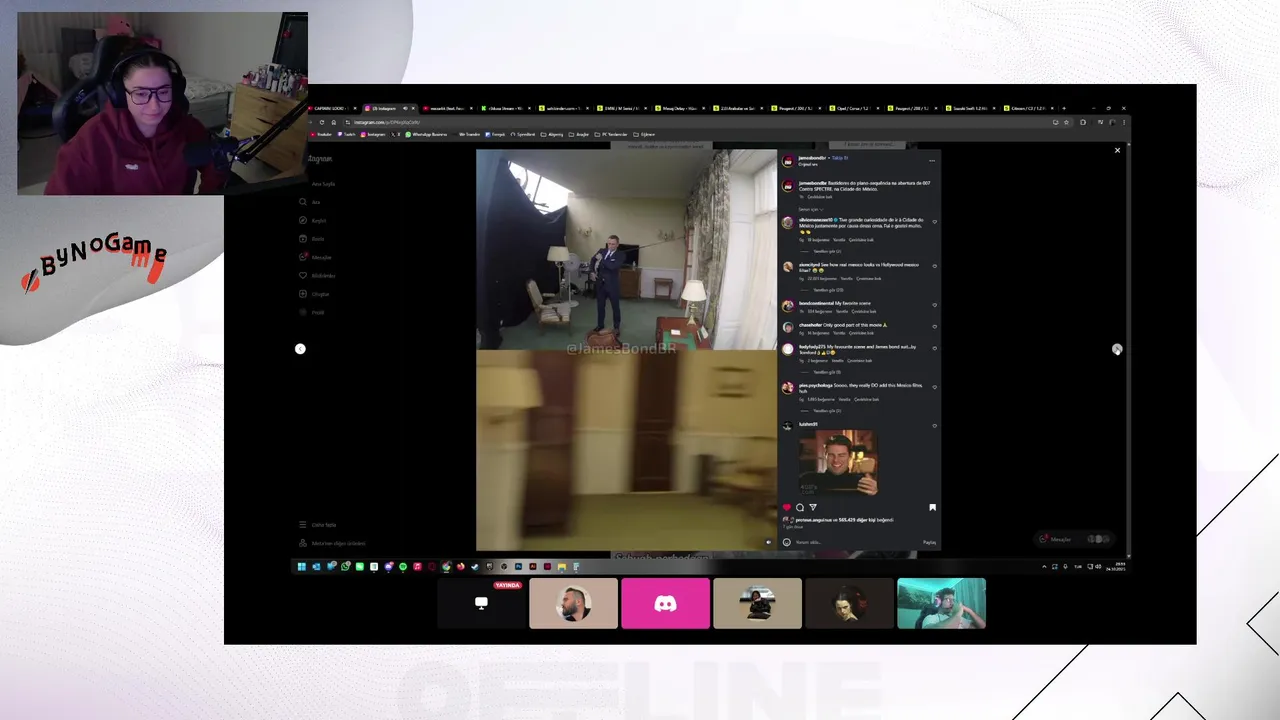Show replies under zioncitynd comment
Screen dimensions: 1280x720
[x=827, y=290]
